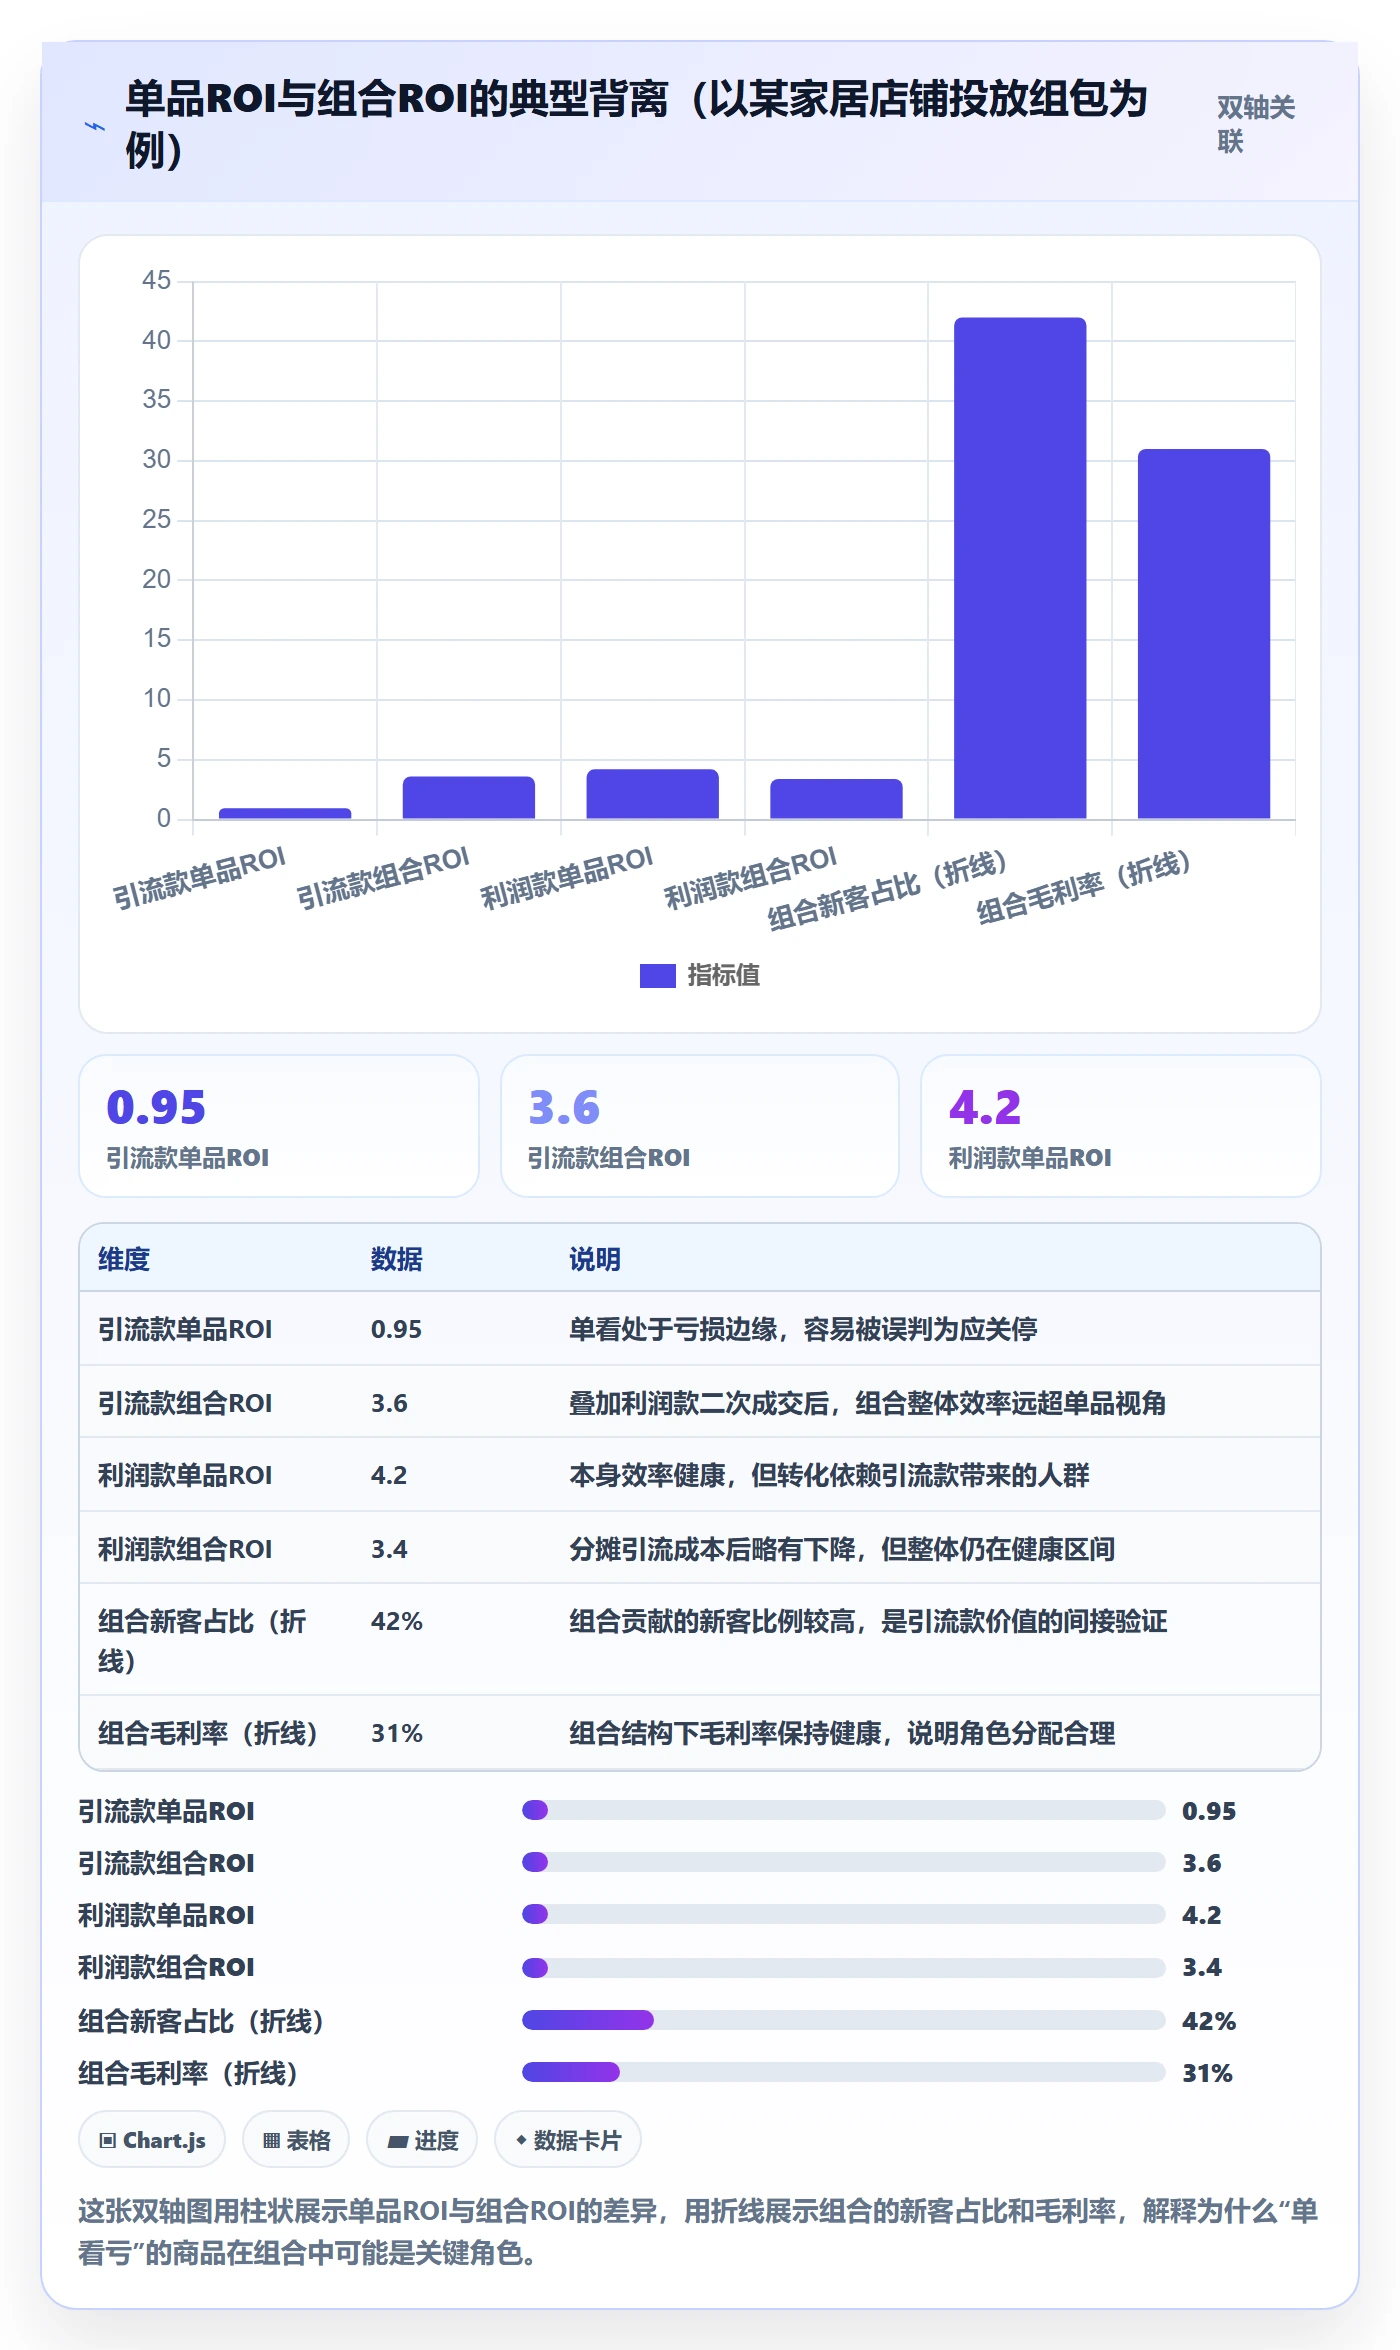Click the 组合毛利率 progress bar
The height and width of the screenshot is (2350, 1400).
coord(844,2072)
